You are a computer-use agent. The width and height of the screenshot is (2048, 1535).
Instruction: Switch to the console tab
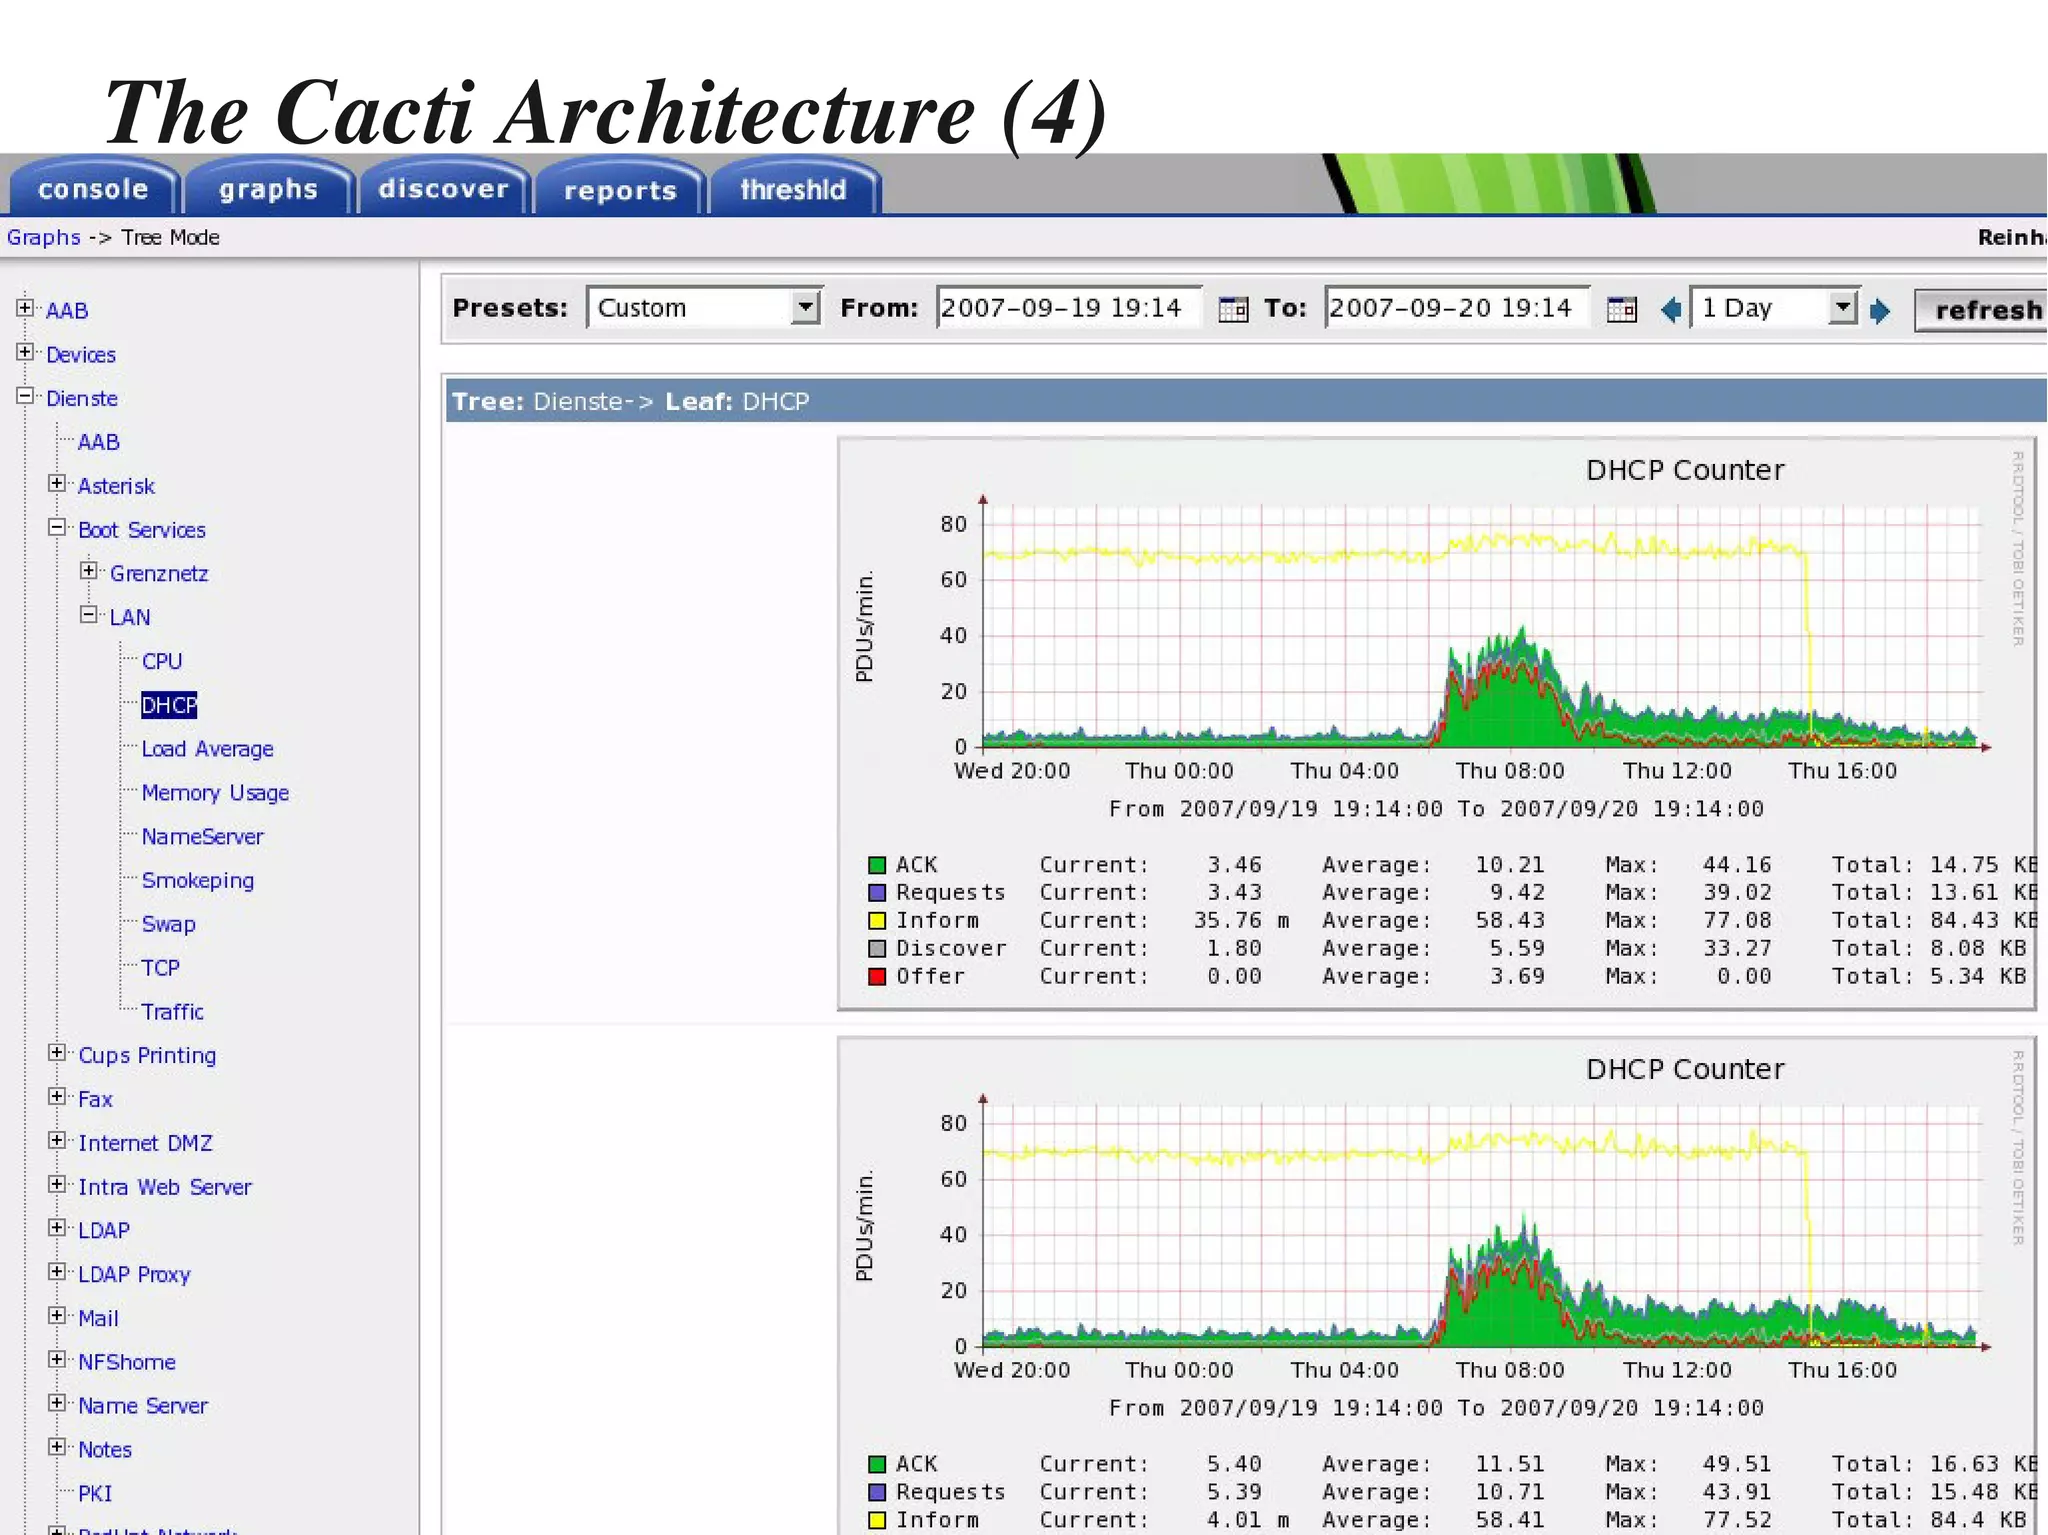pyautogui.click(x=94, y=188)
